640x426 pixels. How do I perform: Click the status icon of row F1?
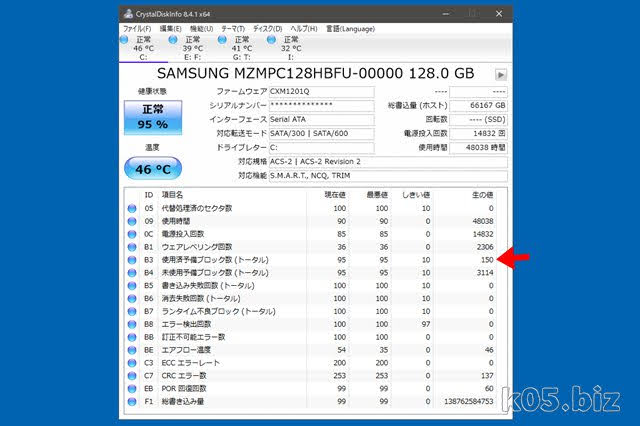[132, 402]
